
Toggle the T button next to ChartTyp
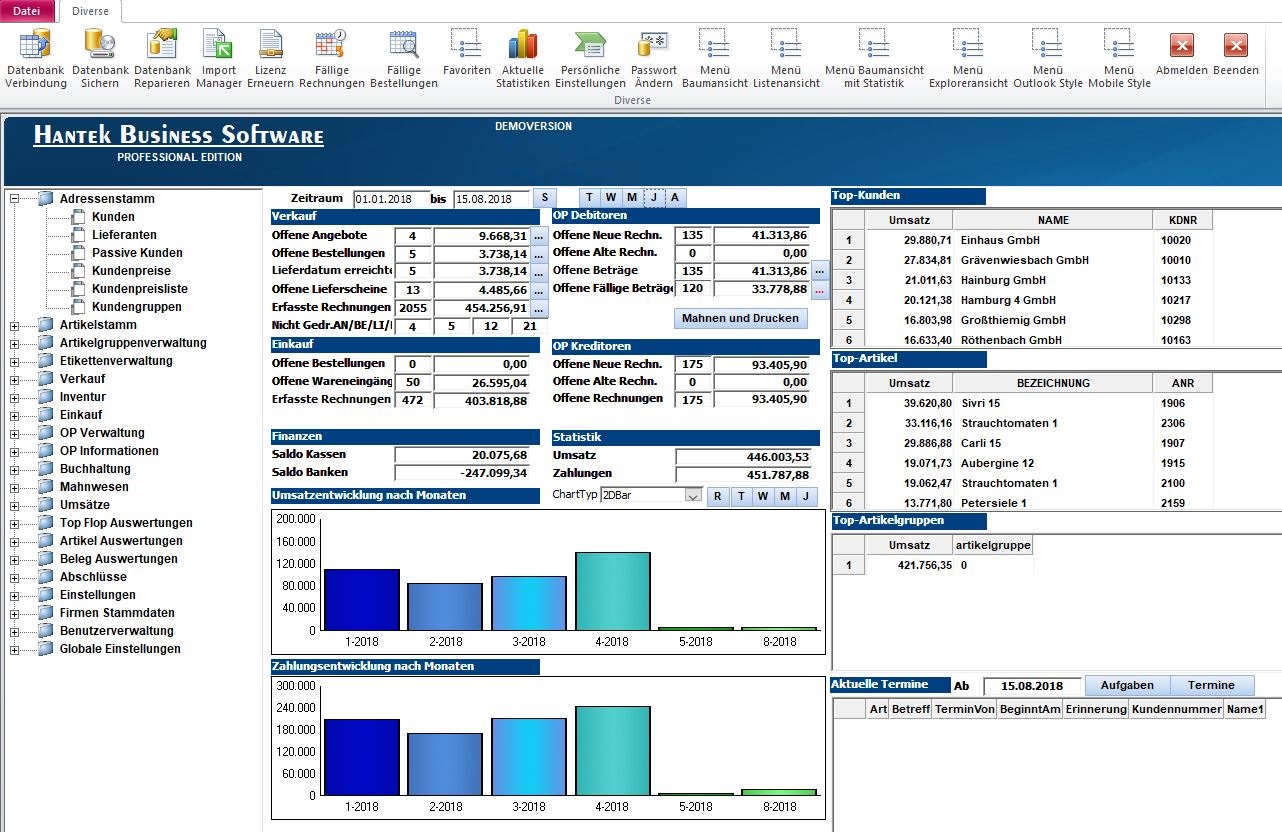click(x=741, y=496)
